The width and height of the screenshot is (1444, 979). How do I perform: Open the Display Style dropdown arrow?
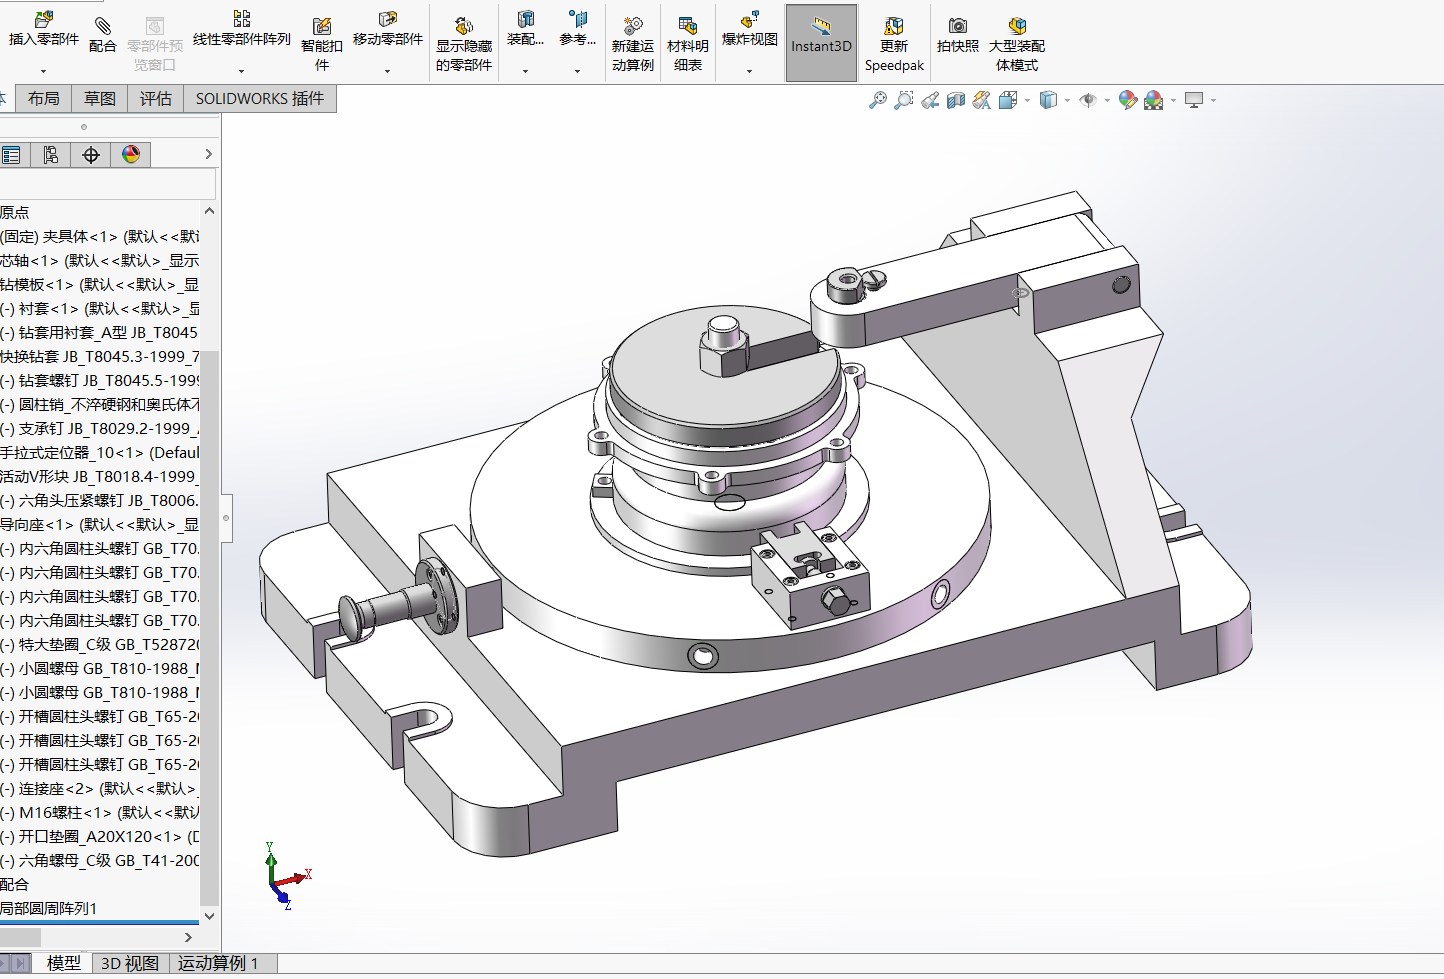point(1067,100)
